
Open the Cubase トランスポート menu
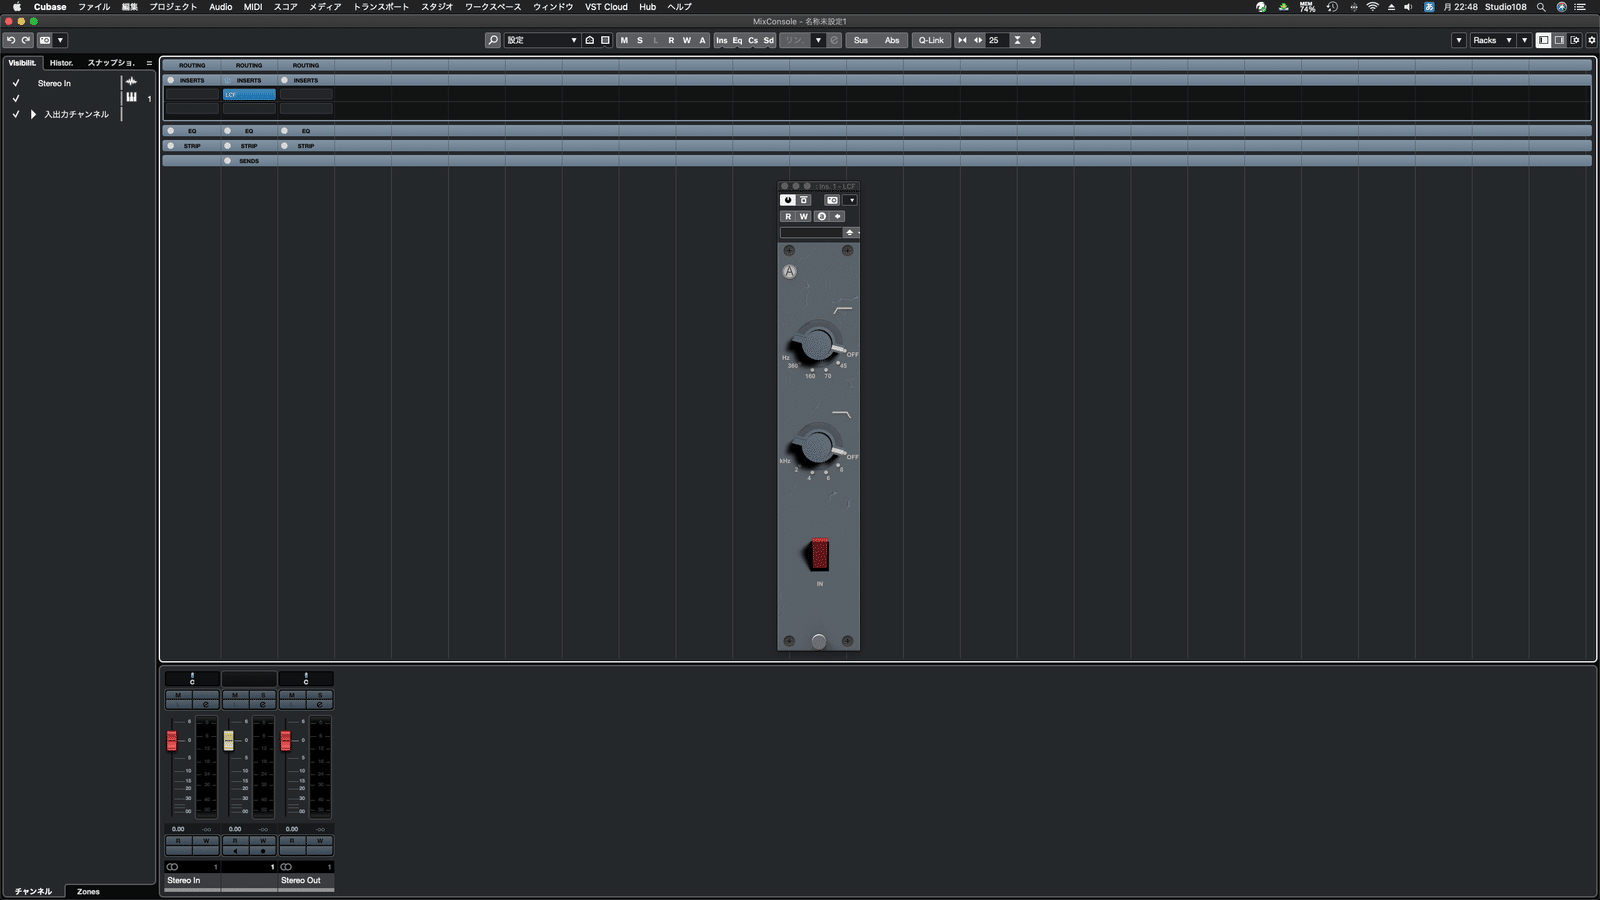(x=381, y=7)
